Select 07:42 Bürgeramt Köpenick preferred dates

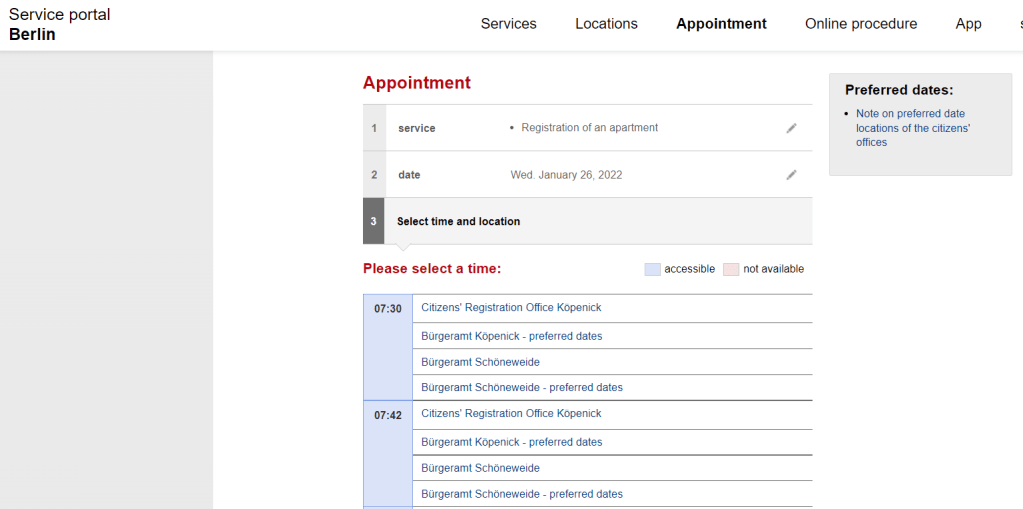(511, 442)
